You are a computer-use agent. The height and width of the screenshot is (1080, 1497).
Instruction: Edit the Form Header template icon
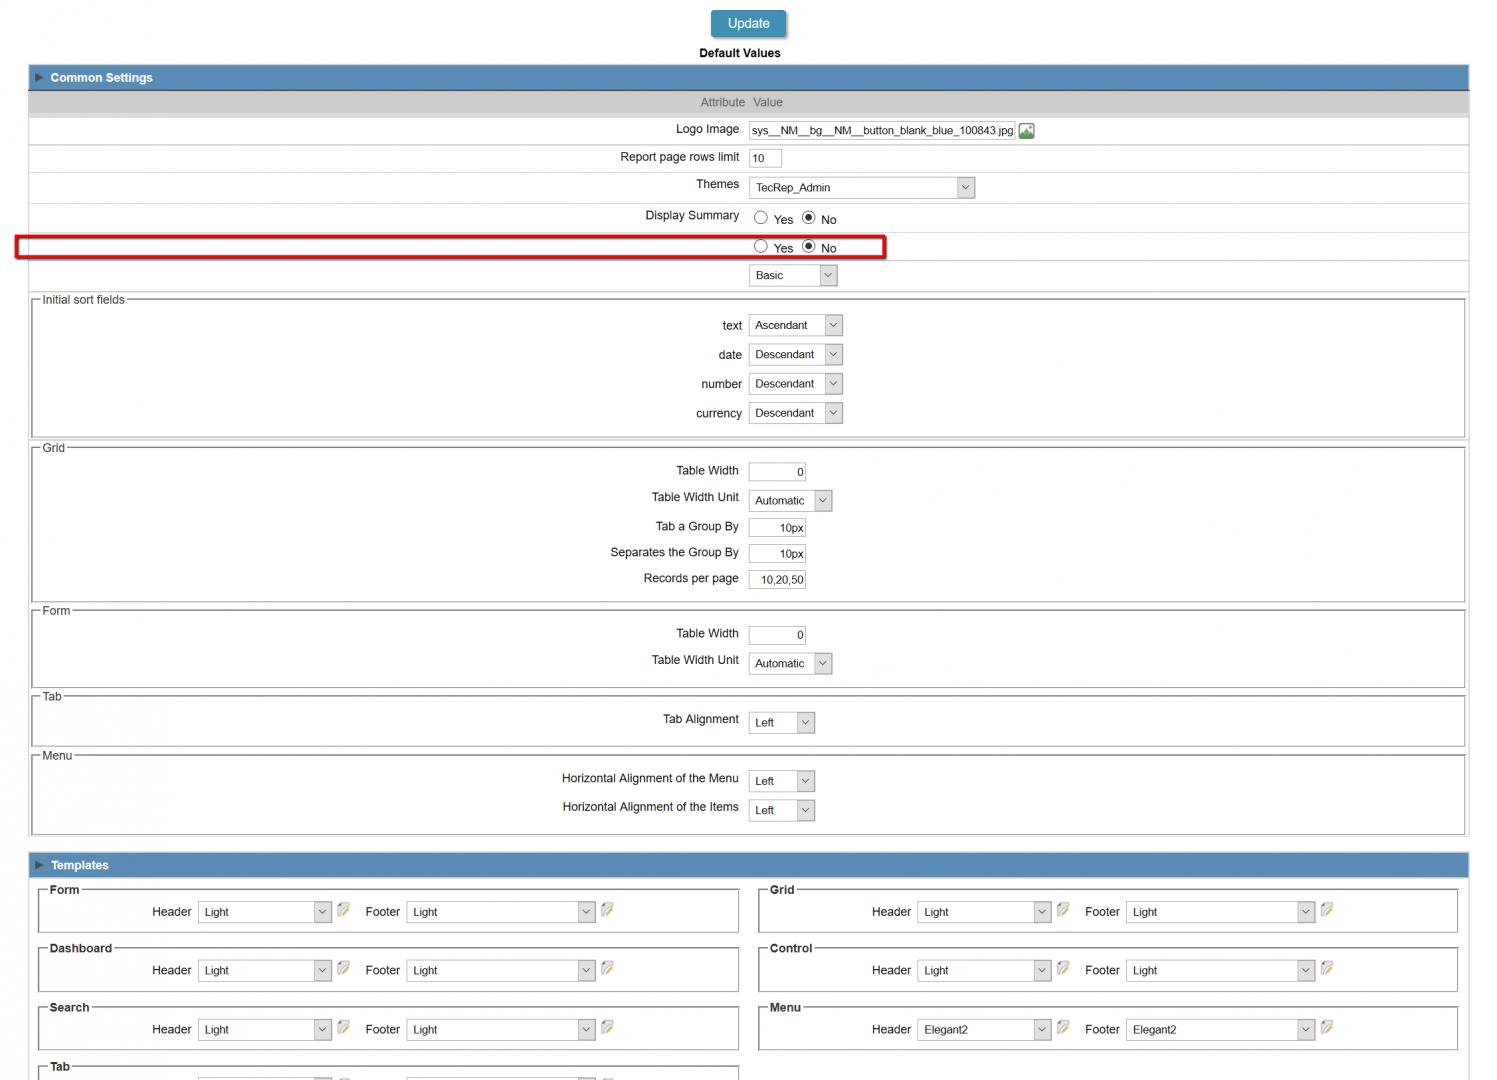(343, 910)
